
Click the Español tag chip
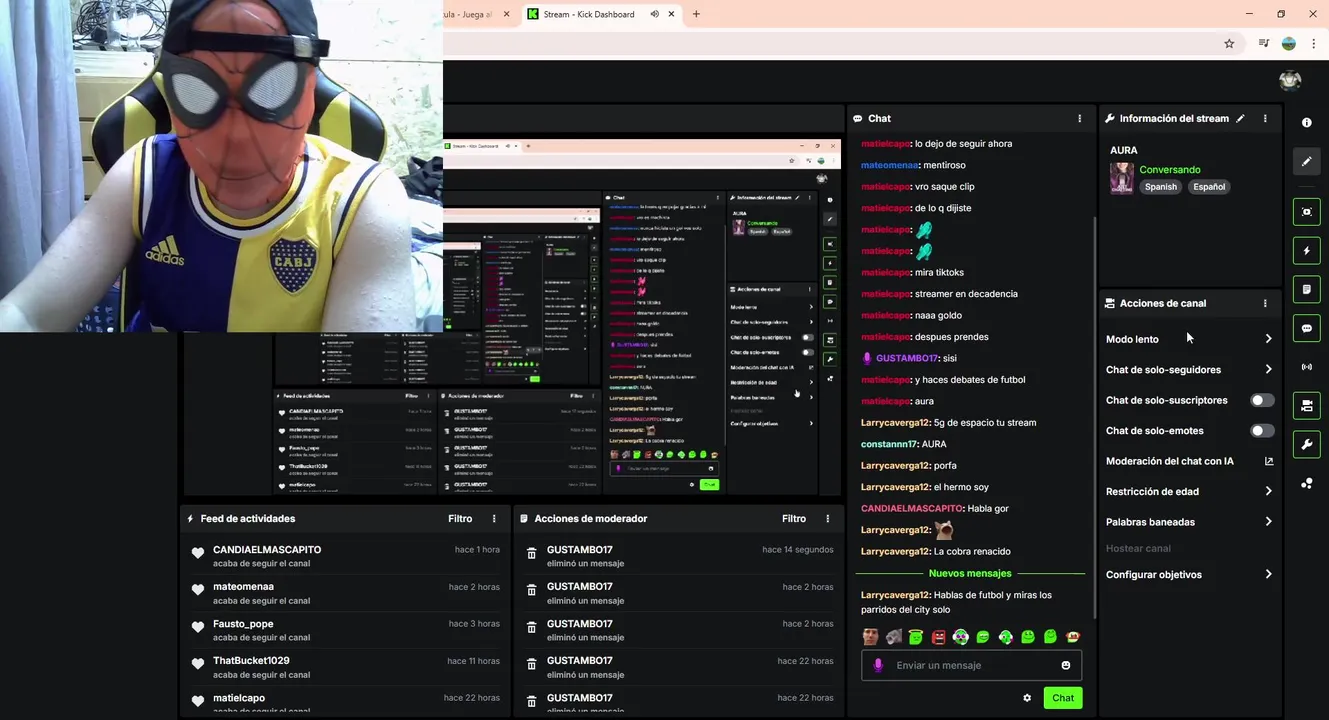(x=1209, y=187)
